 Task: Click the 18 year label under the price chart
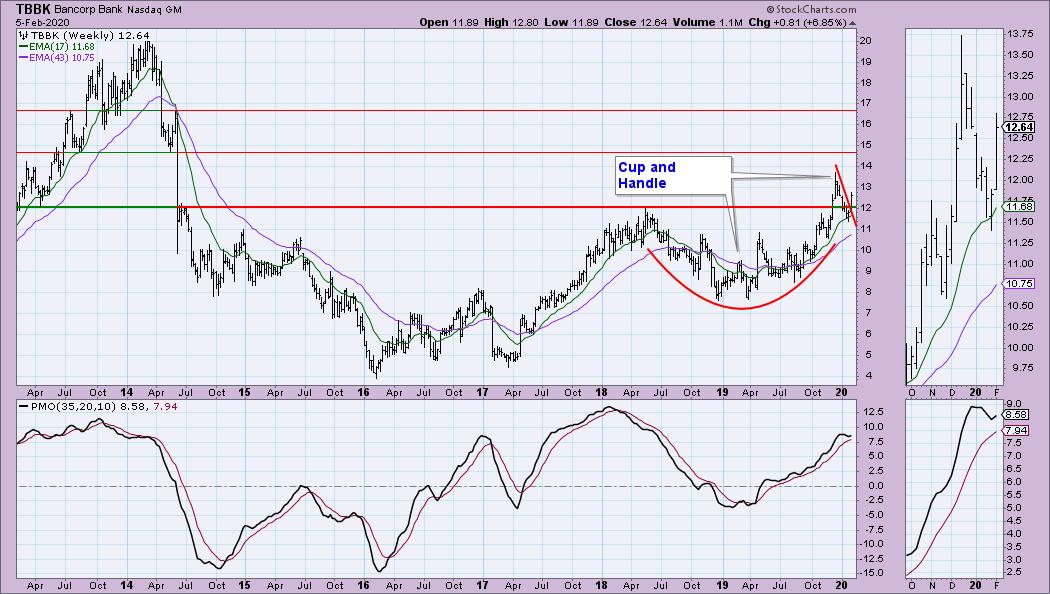[601, 392]
